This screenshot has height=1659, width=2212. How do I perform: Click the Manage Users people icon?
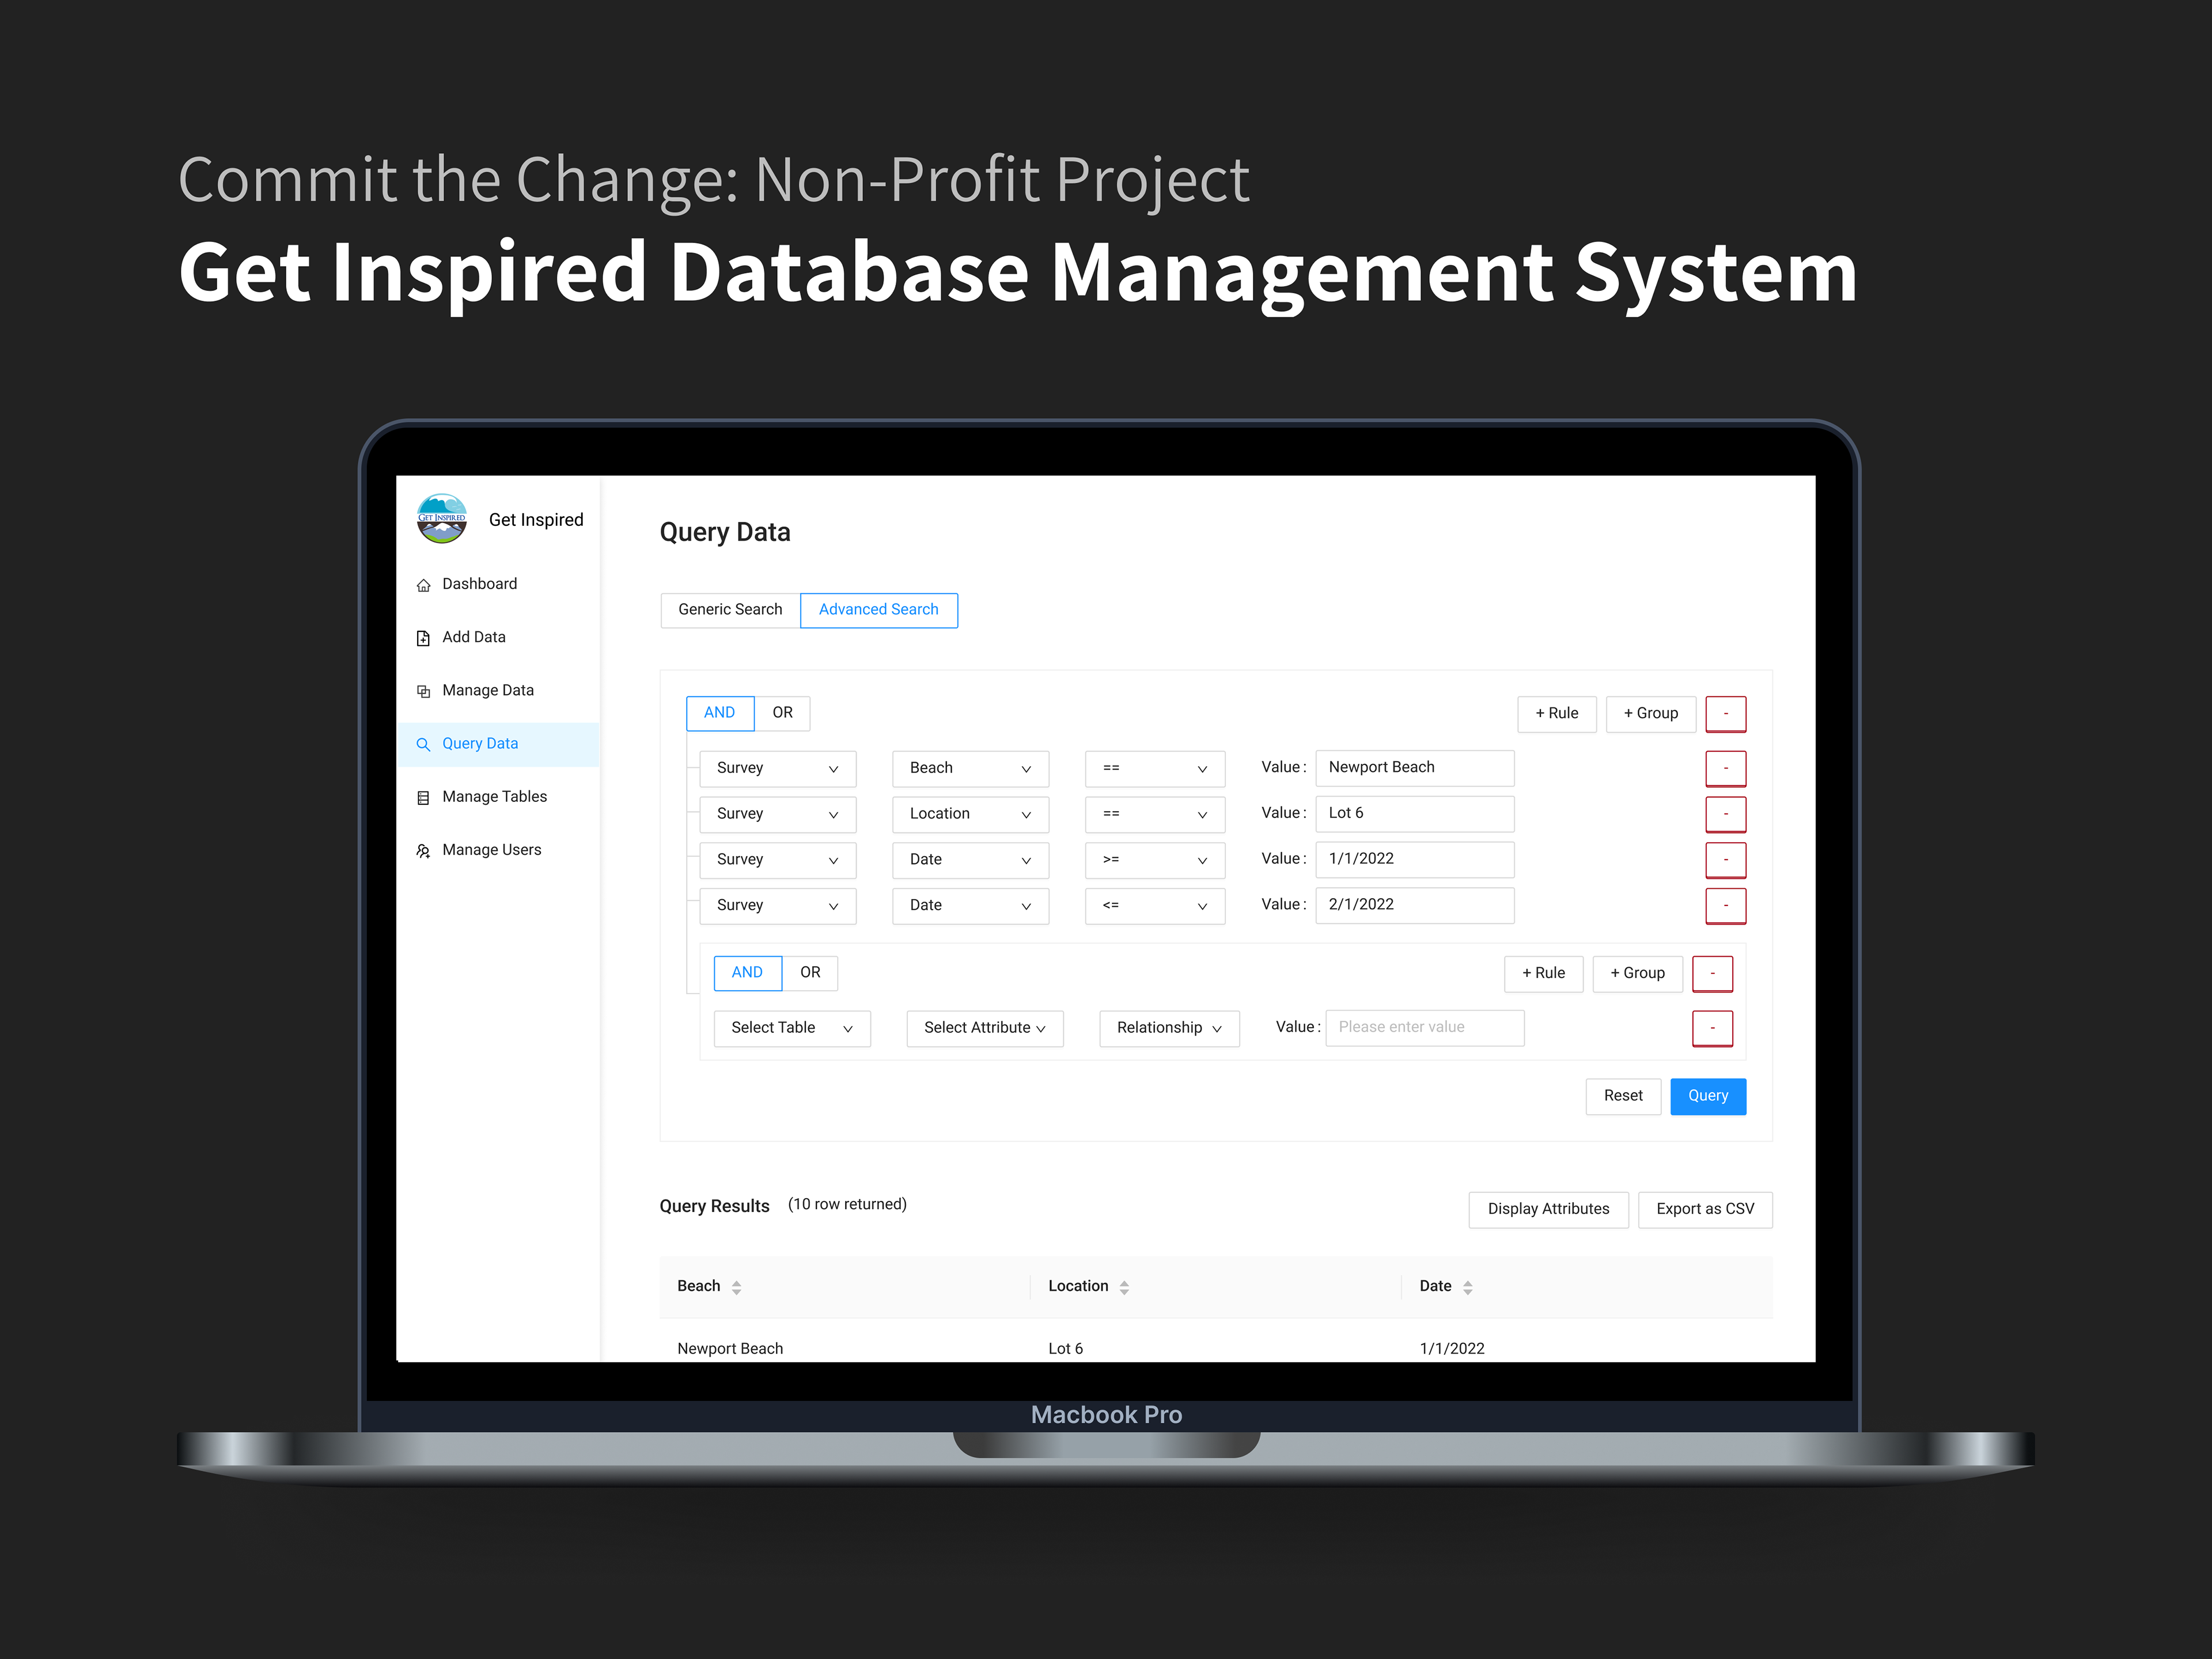pos(423,851)
